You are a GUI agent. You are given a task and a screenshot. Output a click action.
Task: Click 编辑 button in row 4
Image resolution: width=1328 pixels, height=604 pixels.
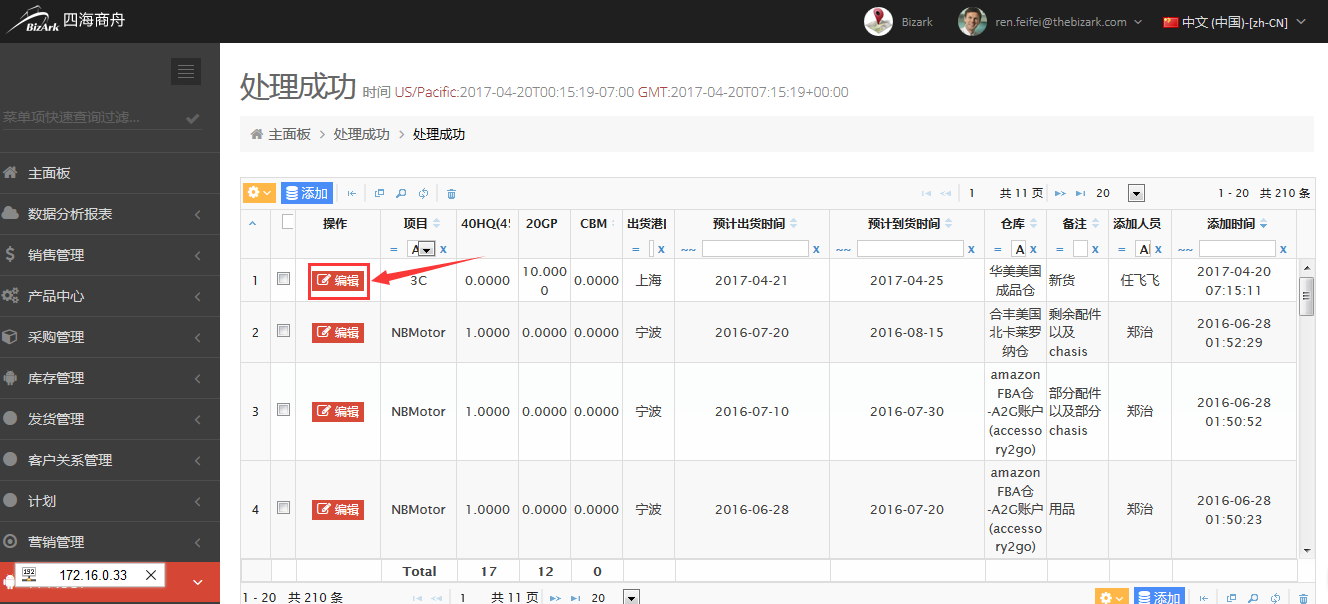(338, 509)
